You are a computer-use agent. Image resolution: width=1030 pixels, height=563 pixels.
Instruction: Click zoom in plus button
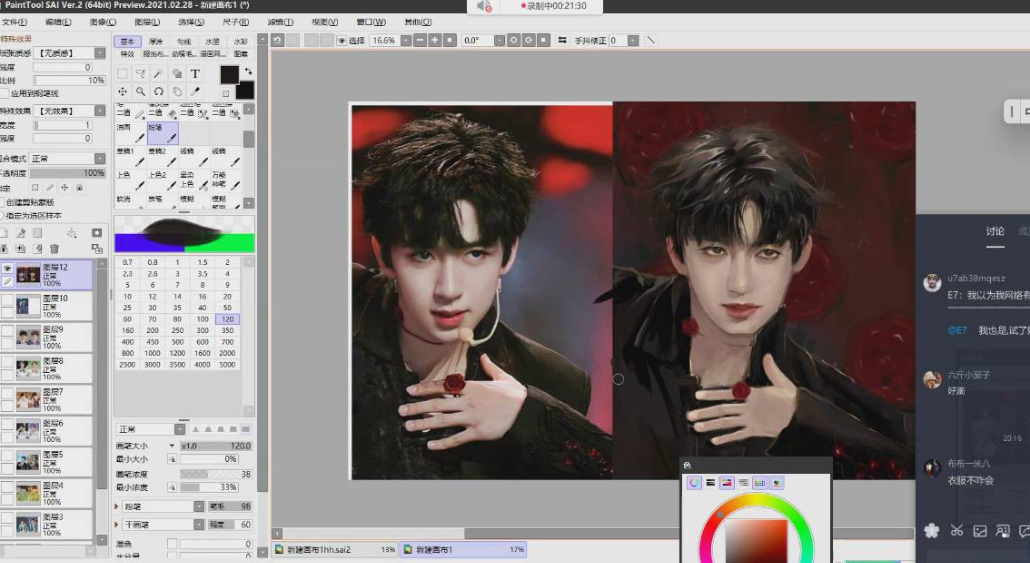pyautogui.click(x=435, y=41)
